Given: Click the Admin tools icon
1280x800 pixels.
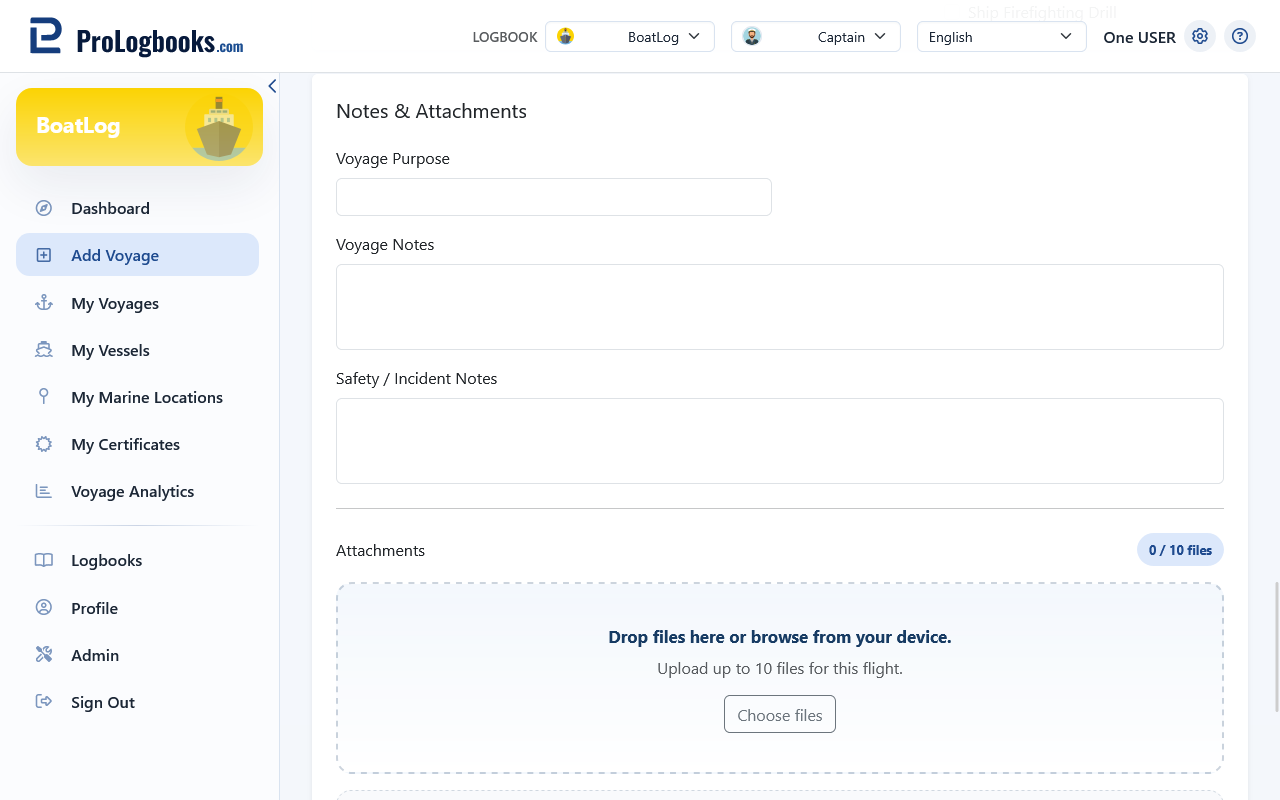Looking at the screenshot, I should pyautogui.click(x=44, y=655).
